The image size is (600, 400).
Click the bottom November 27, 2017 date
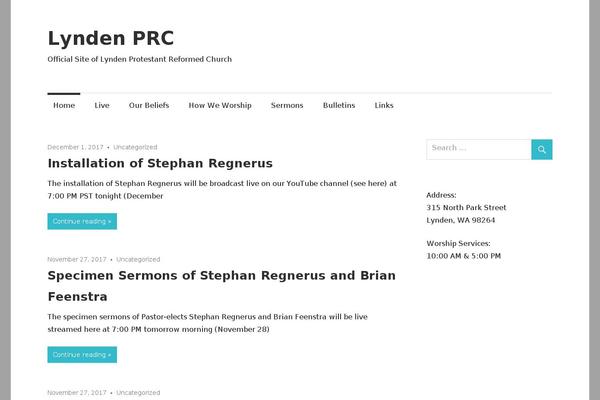click(x=77, y=392)
